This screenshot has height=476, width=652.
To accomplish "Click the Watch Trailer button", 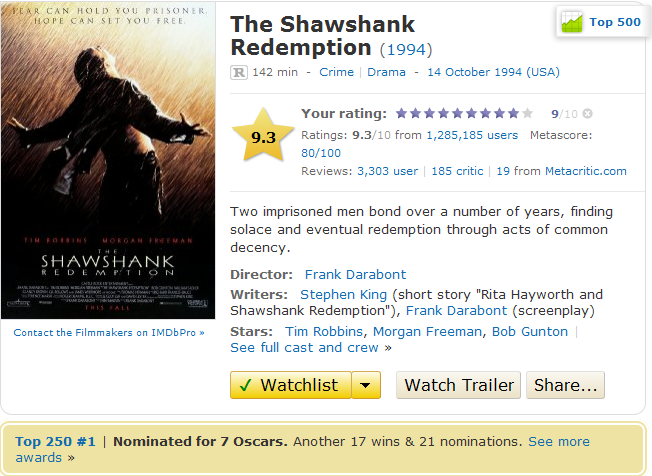I will [458, 385].
